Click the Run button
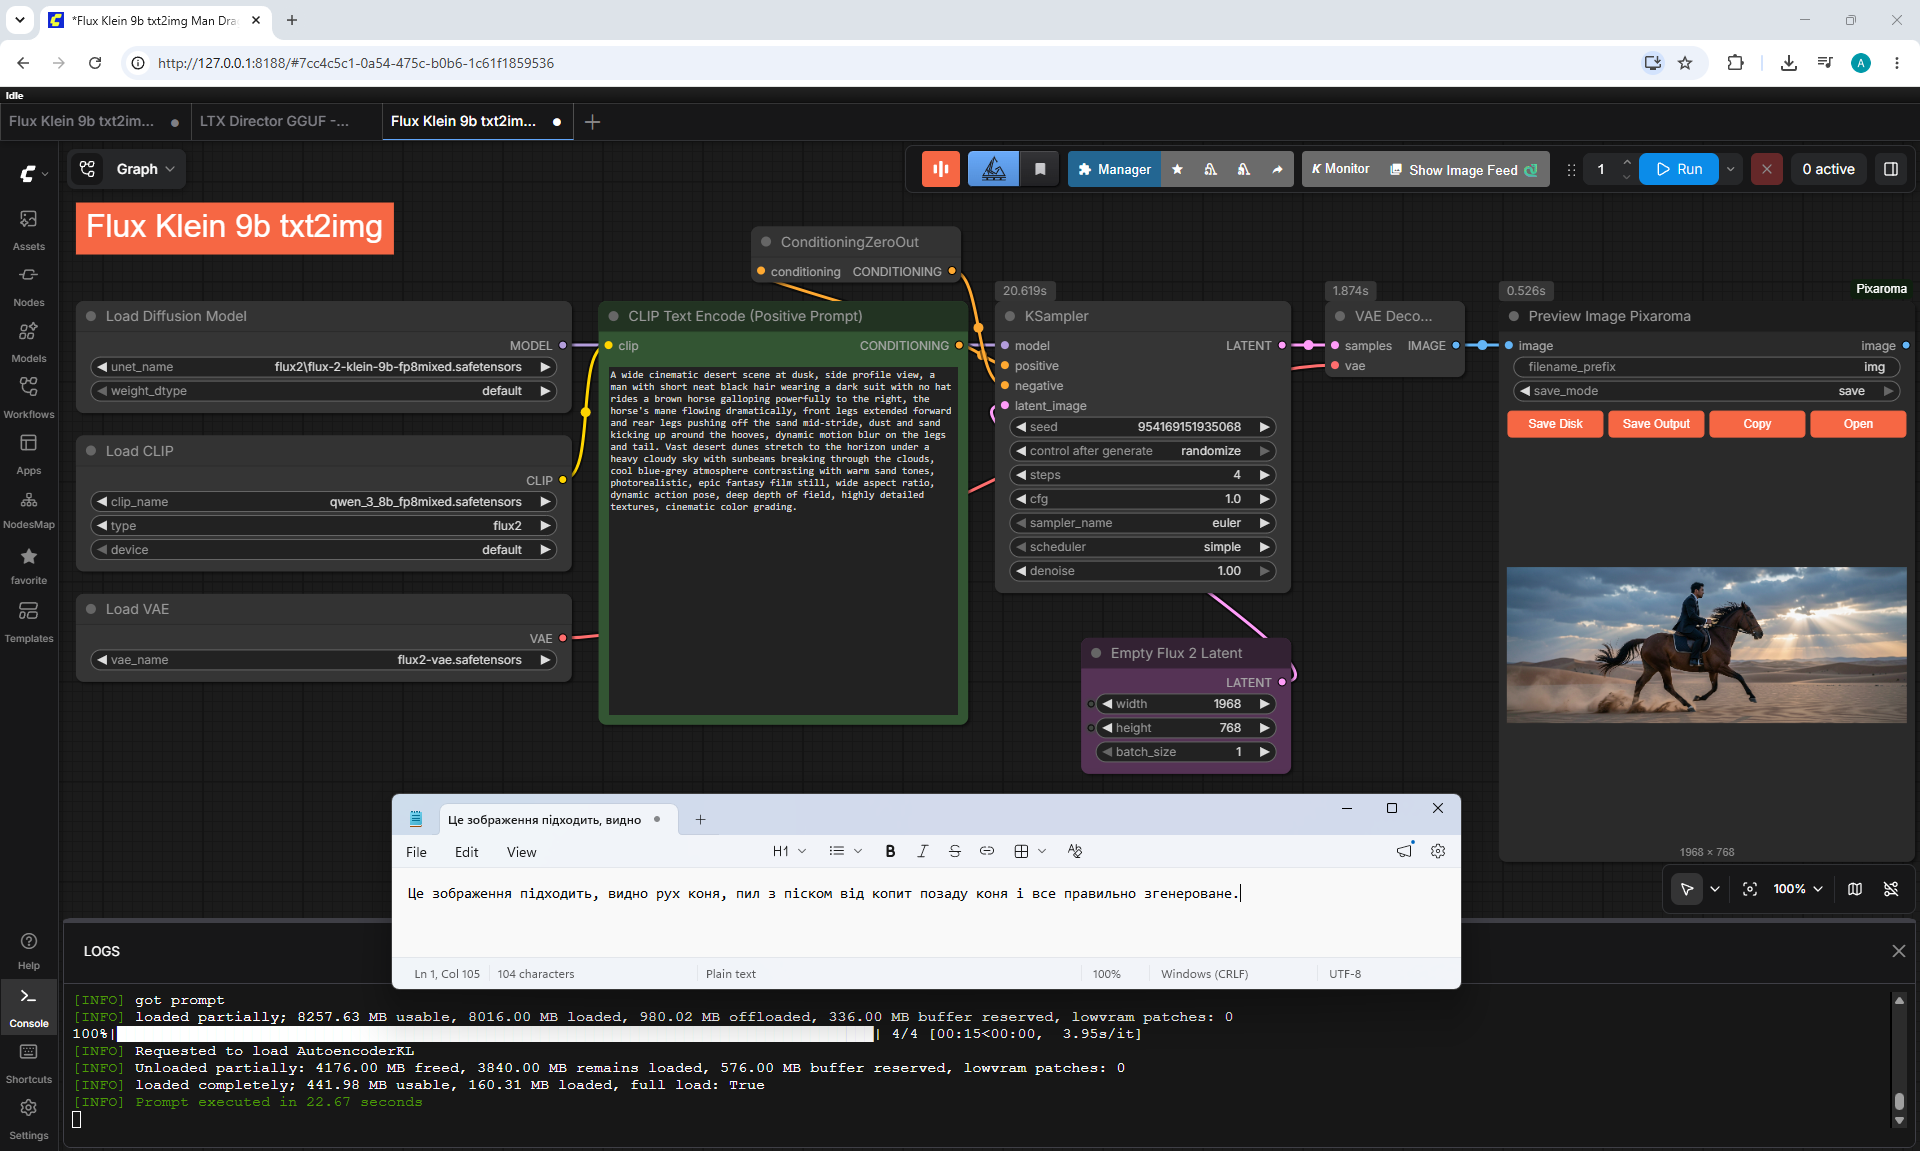Screen dimensions: 1920x1151 pyautogui.click(x=1679, y=169)
